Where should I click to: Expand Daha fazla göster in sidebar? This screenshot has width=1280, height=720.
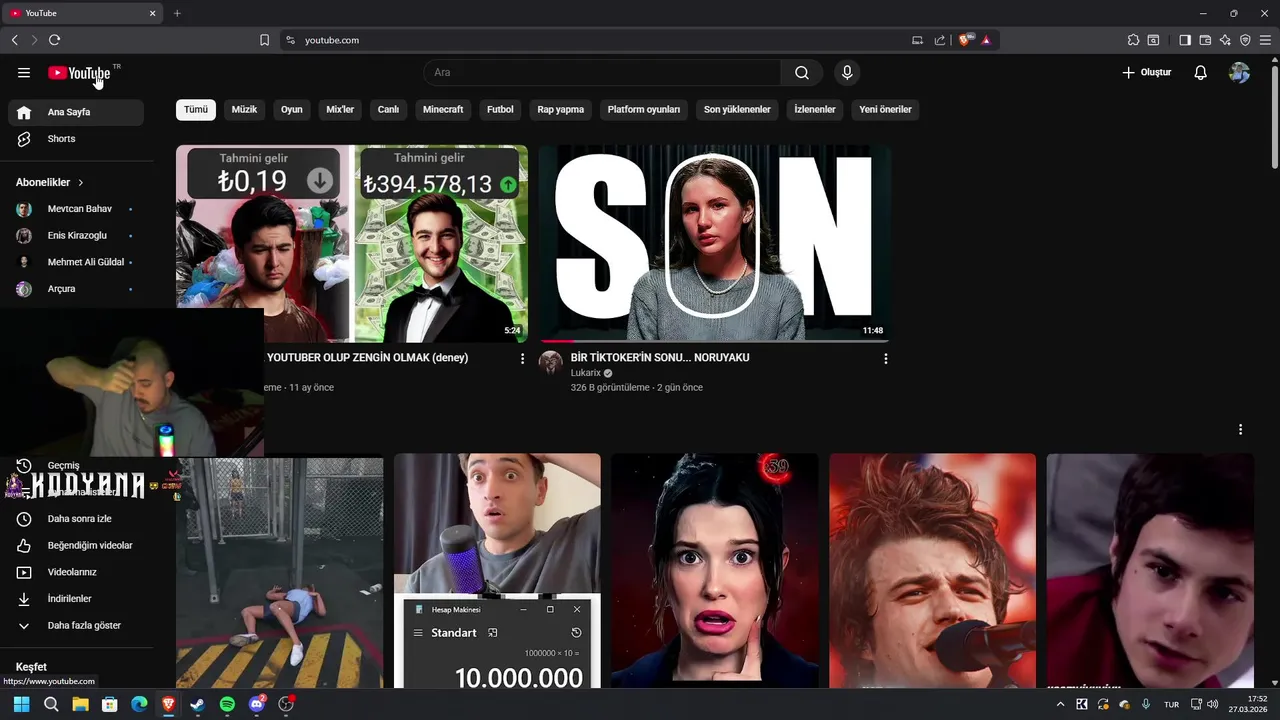[76, 626]
